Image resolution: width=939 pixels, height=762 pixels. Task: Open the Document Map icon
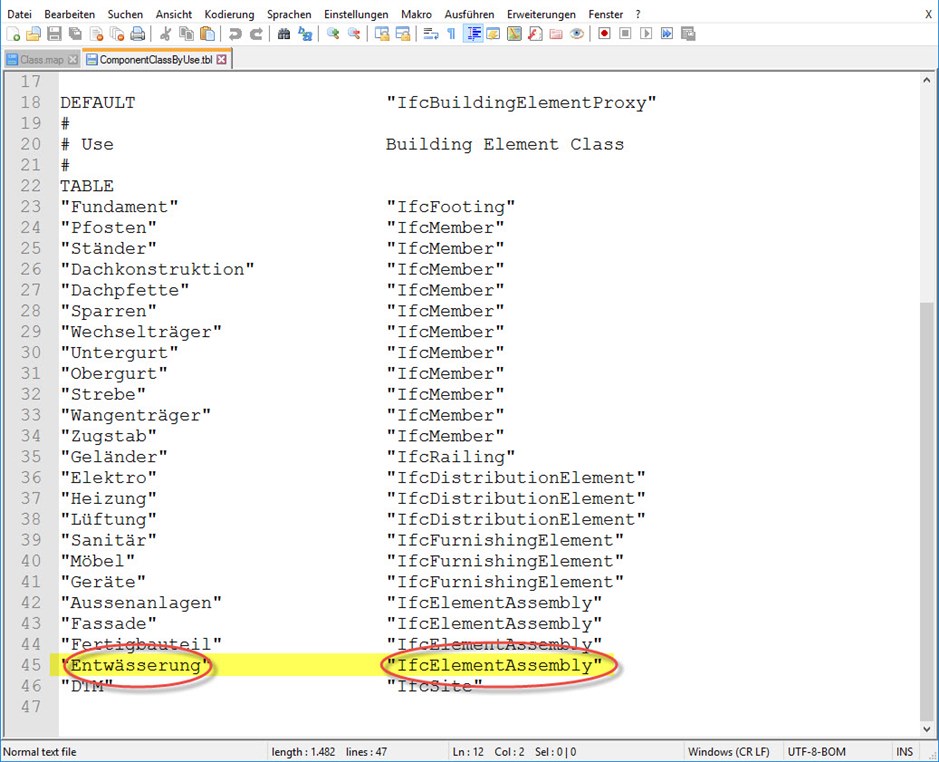(514, 34)
